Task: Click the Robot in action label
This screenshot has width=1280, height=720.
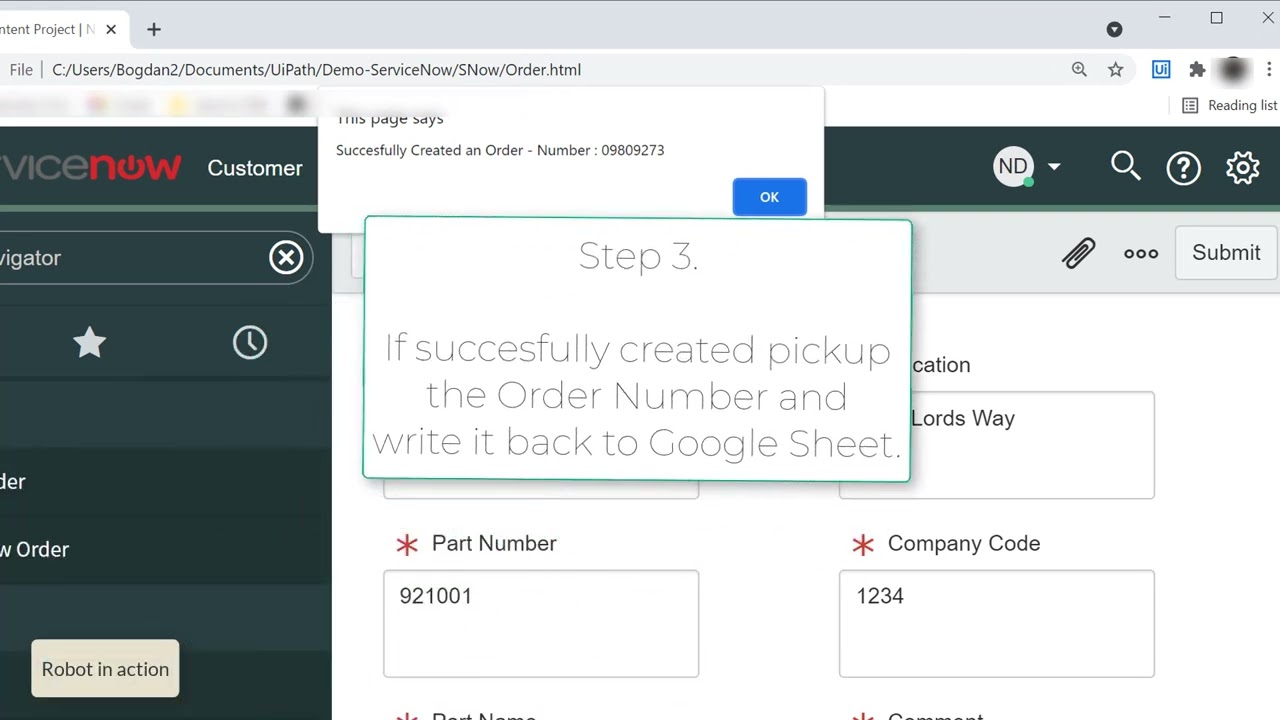Action: 105,669
